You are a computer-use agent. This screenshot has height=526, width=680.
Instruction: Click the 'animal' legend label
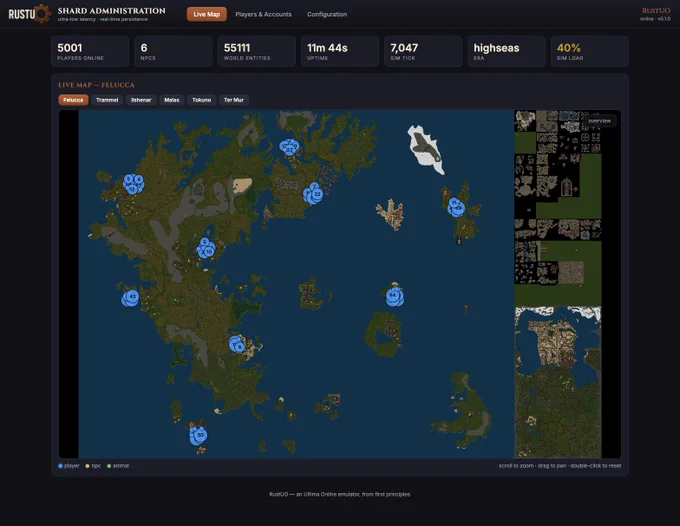pyautogui.click(x=121, y=466)
